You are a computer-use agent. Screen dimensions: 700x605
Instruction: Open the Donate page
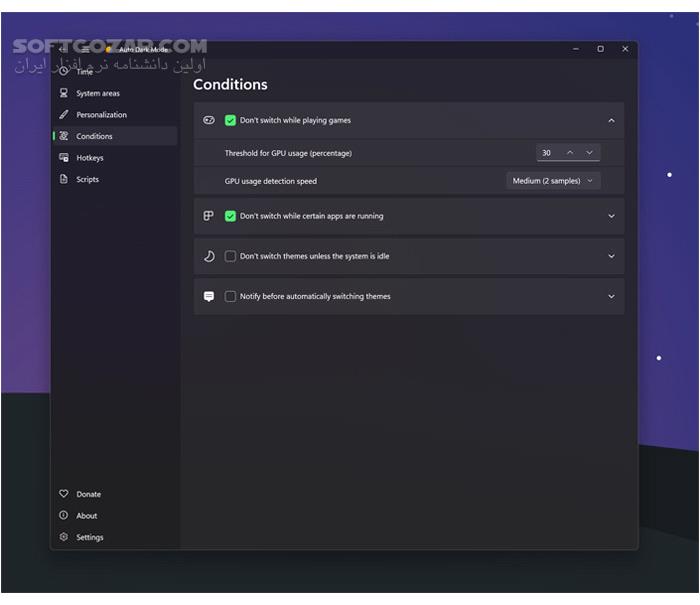click(x=115, y=493)
